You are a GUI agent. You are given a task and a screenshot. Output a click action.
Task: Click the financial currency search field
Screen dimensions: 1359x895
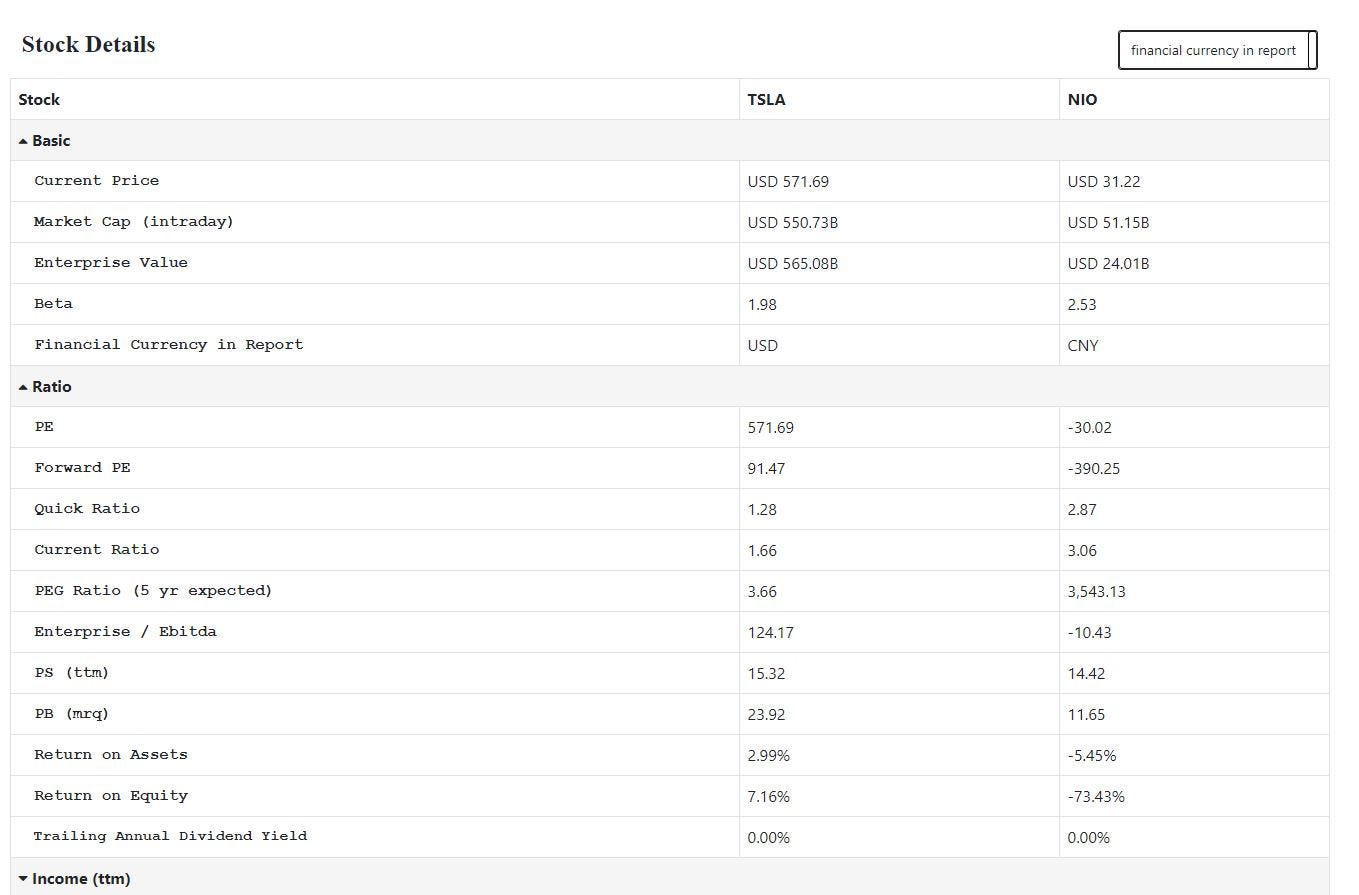pos(1217,50)
